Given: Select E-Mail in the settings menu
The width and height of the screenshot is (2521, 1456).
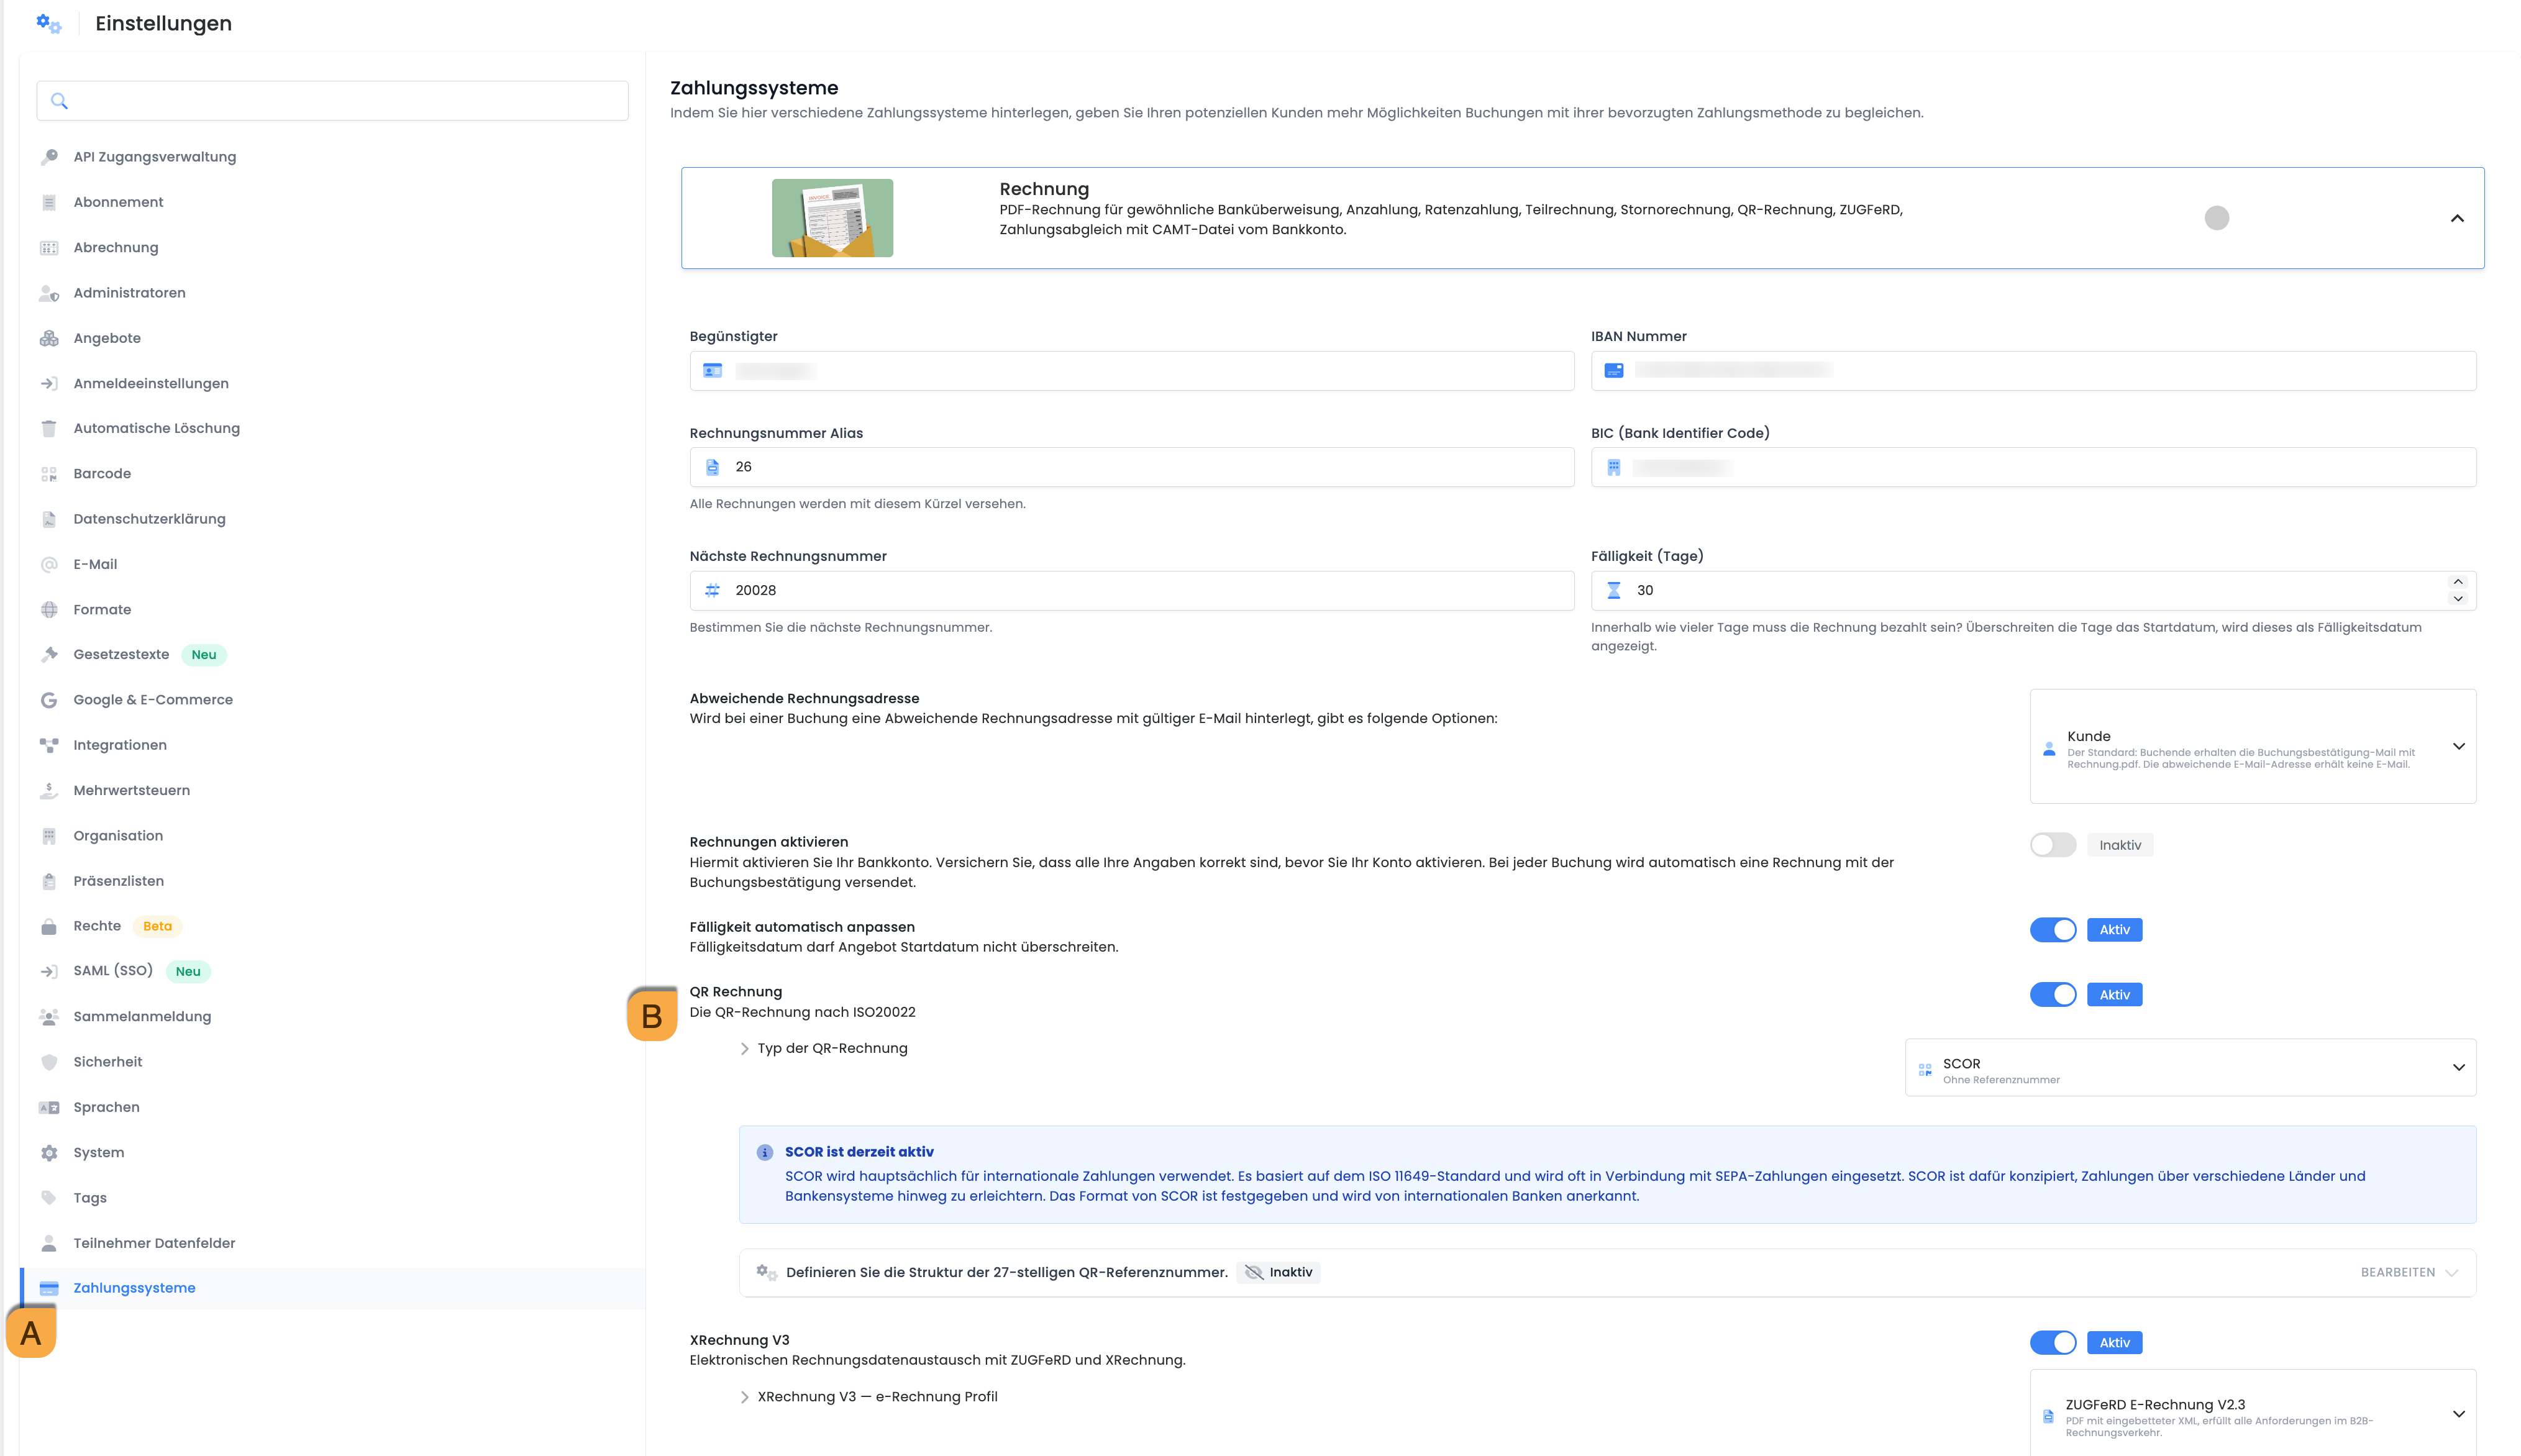Looking at the screenshot, I should coord(95,565).
